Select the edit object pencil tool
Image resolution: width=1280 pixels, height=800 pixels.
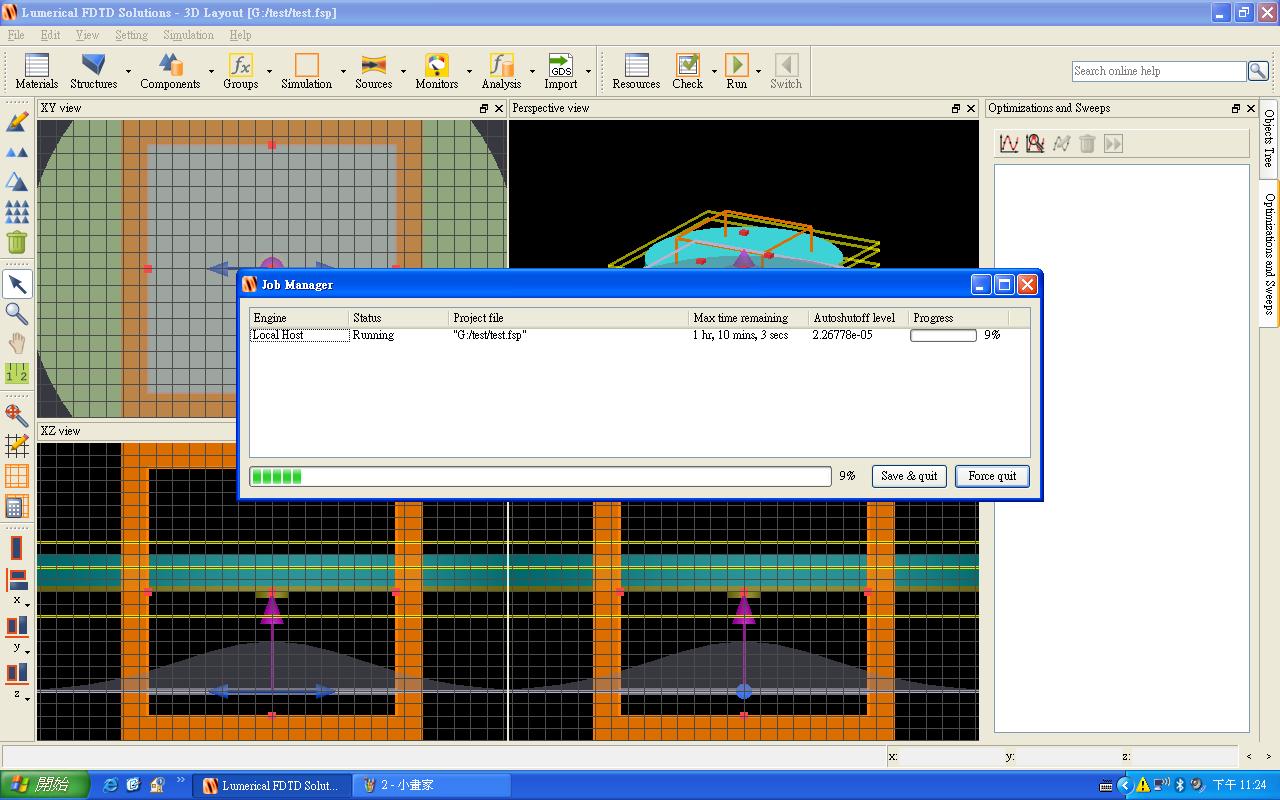(x=17, y=122)
